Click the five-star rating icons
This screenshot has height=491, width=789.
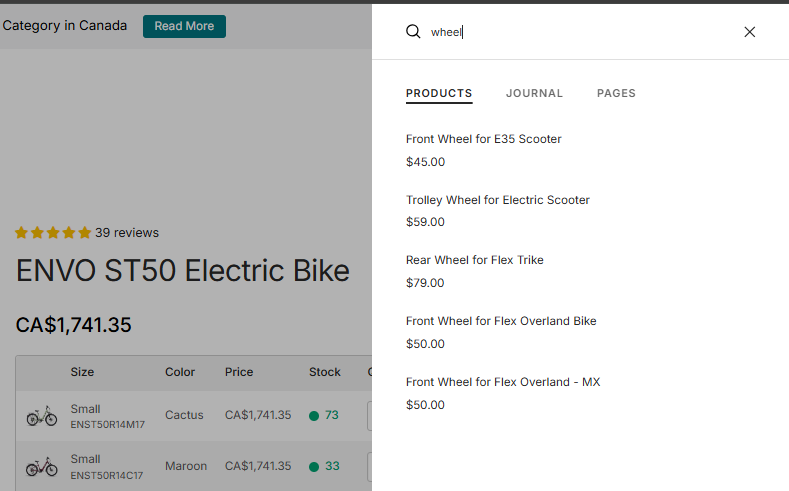(x=53, y=233)
